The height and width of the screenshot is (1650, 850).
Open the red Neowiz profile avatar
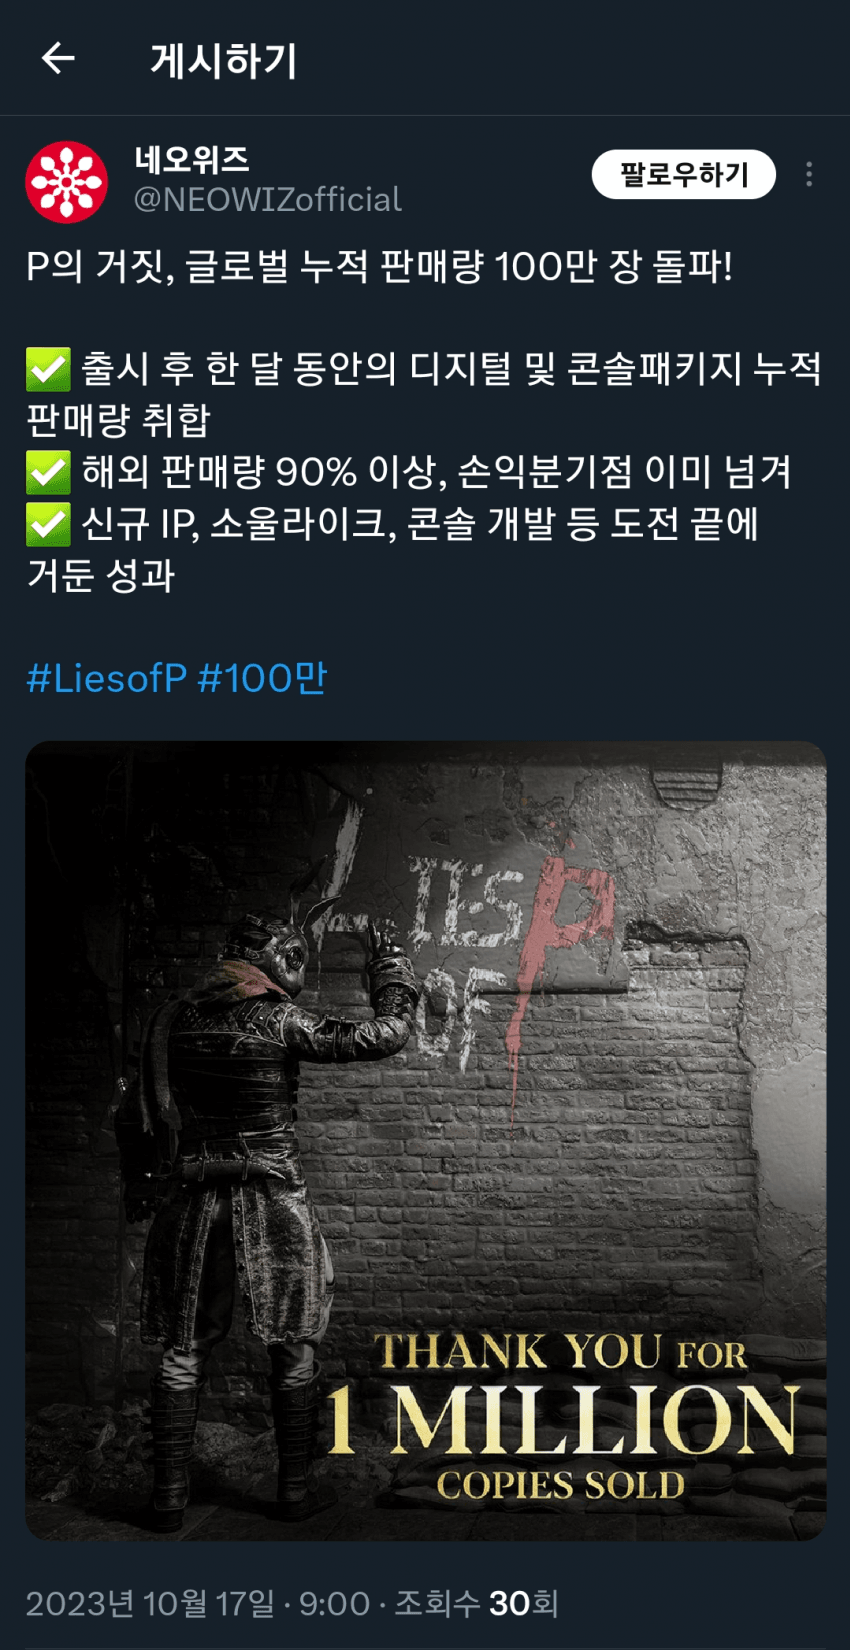pos(66,182)
